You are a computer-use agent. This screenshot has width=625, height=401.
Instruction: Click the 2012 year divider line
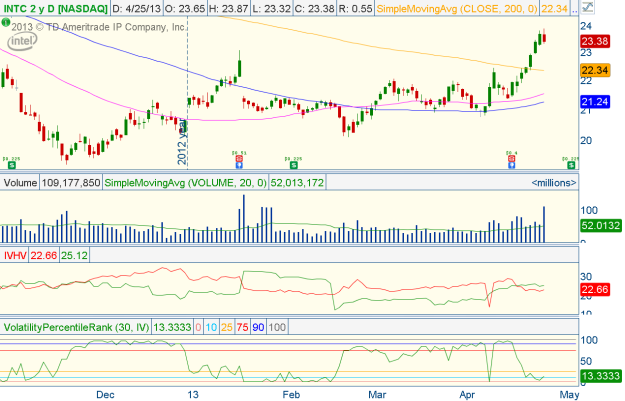point(187,100)
